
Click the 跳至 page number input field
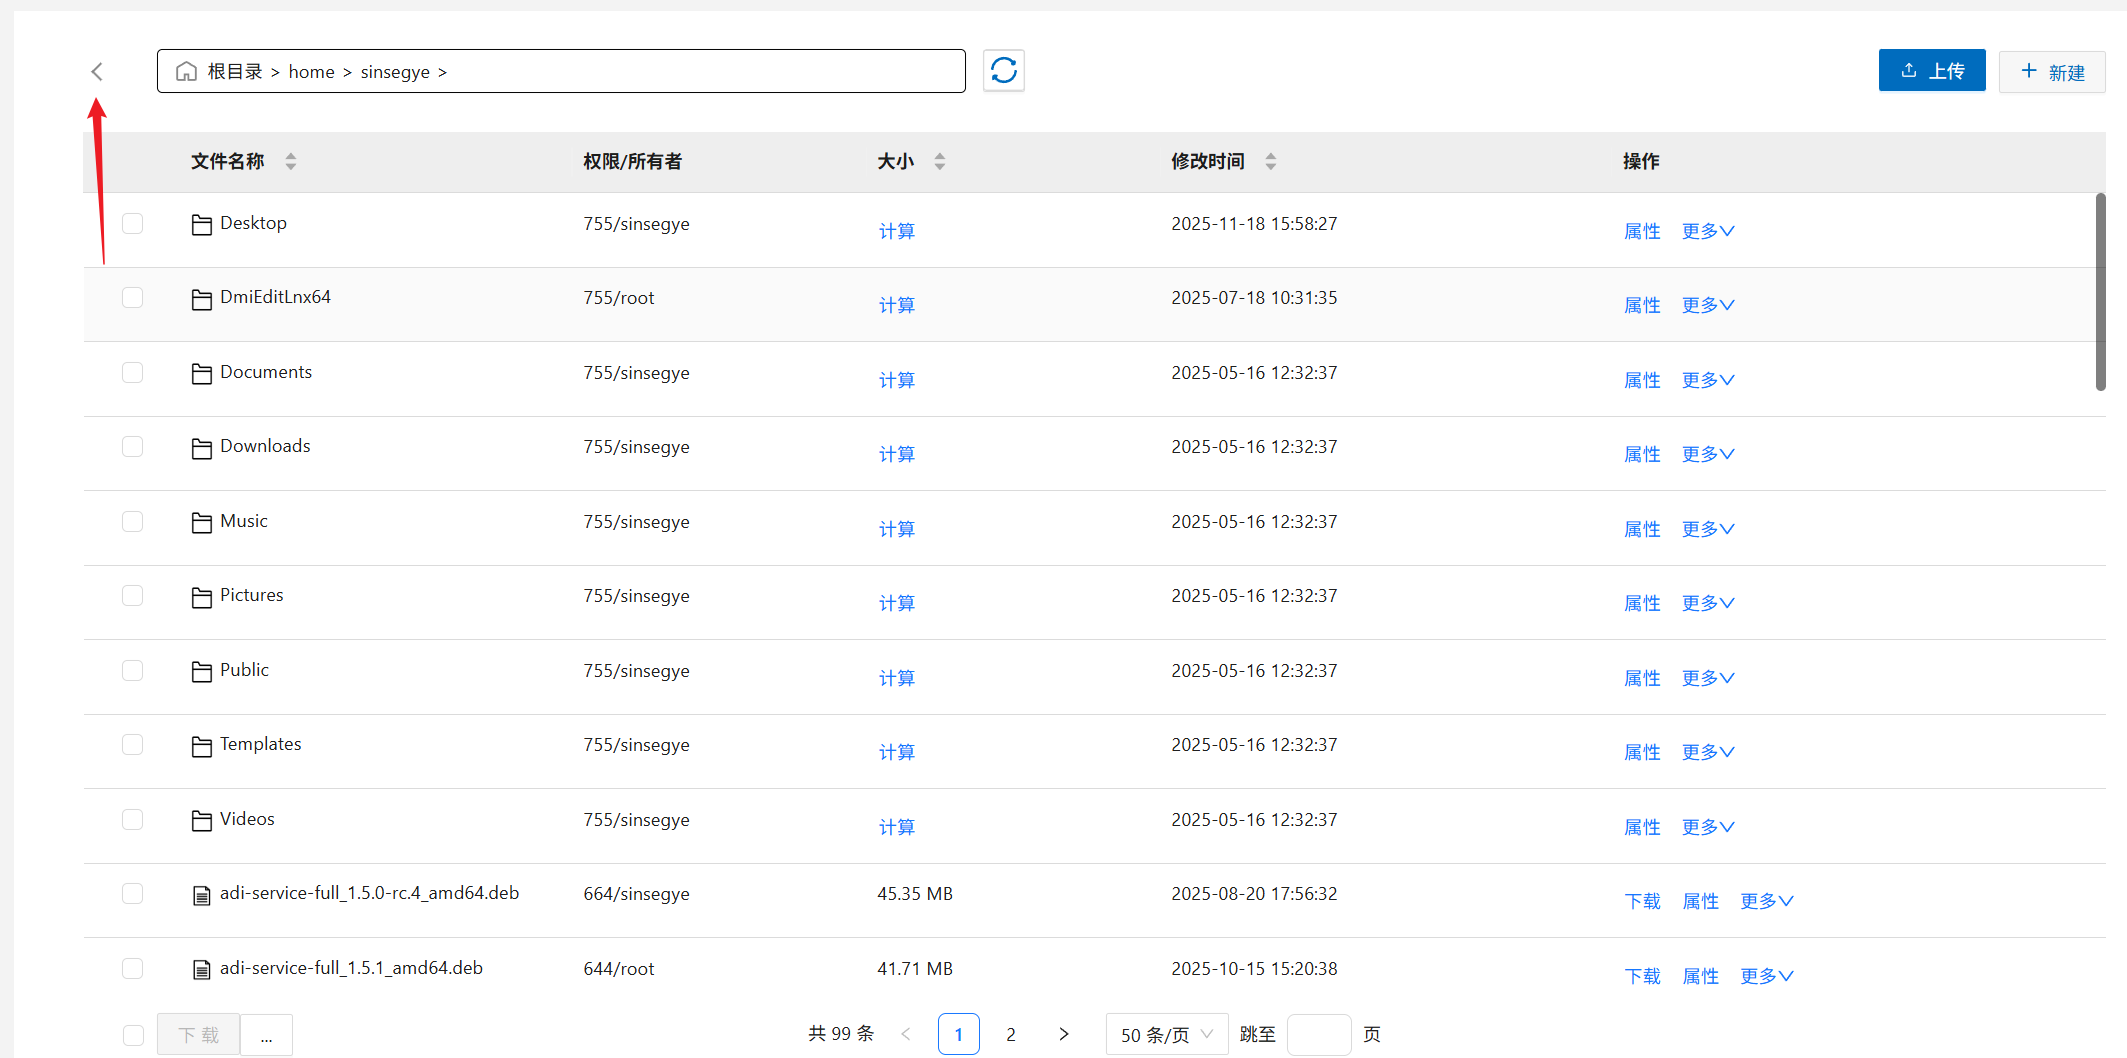coord(1318,1034)
